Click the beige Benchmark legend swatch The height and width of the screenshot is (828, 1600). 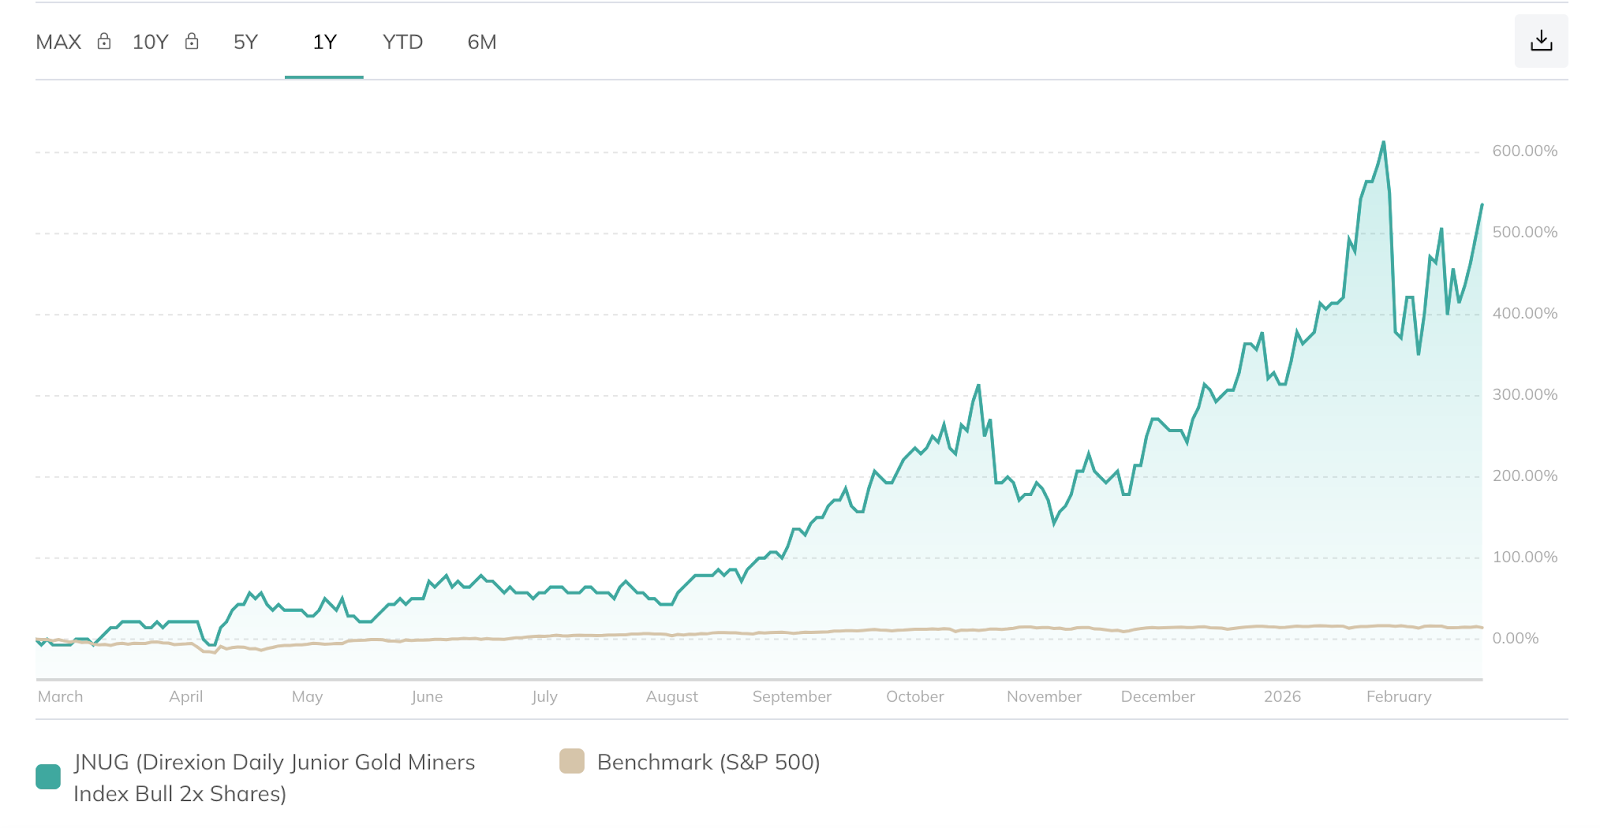(x=572, y=761)
